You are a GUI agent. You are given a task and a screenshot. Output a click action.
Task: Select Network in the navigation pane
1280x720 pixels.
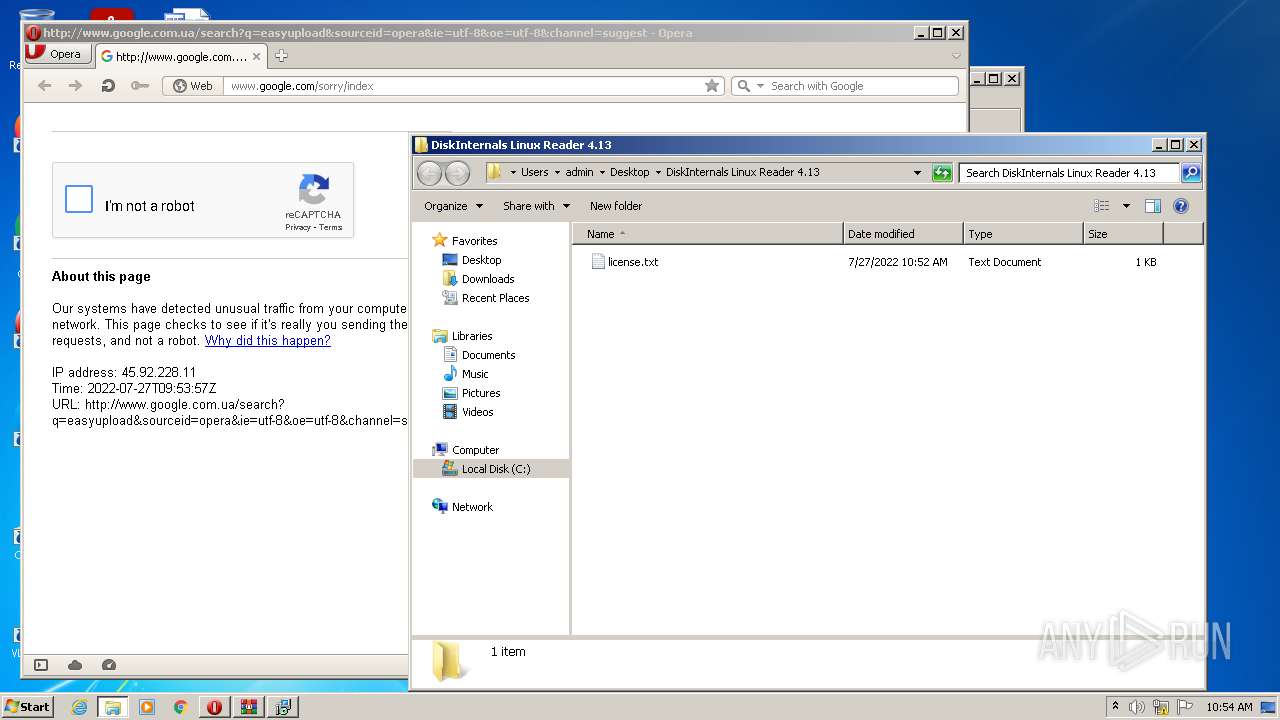click(x=462, y=507)
